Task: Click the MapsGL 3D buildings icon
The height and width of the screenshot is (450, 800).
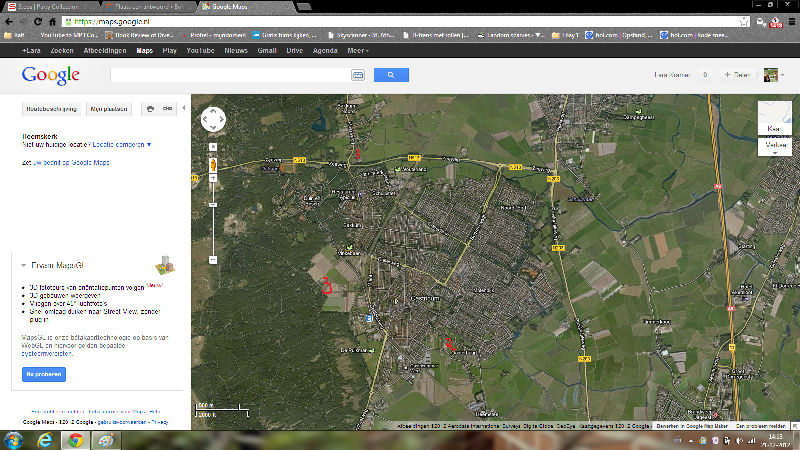Action: 165,265
